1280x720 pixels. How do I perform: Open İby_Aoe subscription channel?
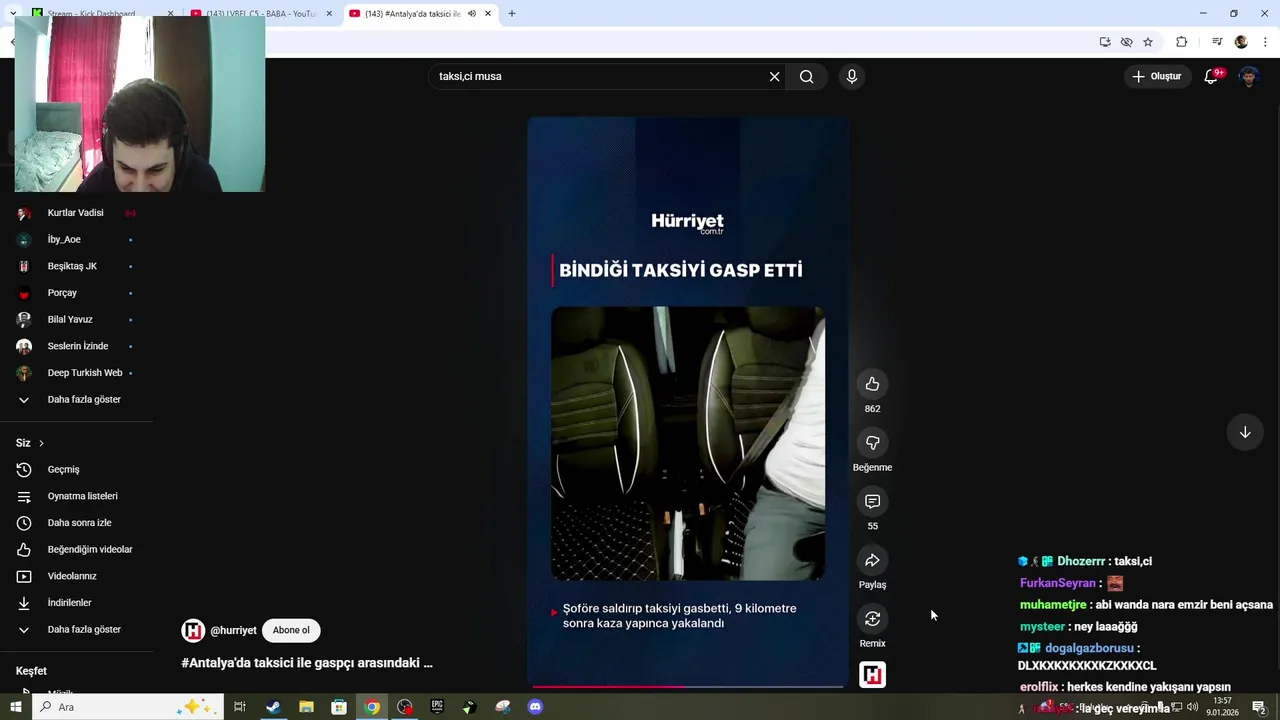(77, 239)
